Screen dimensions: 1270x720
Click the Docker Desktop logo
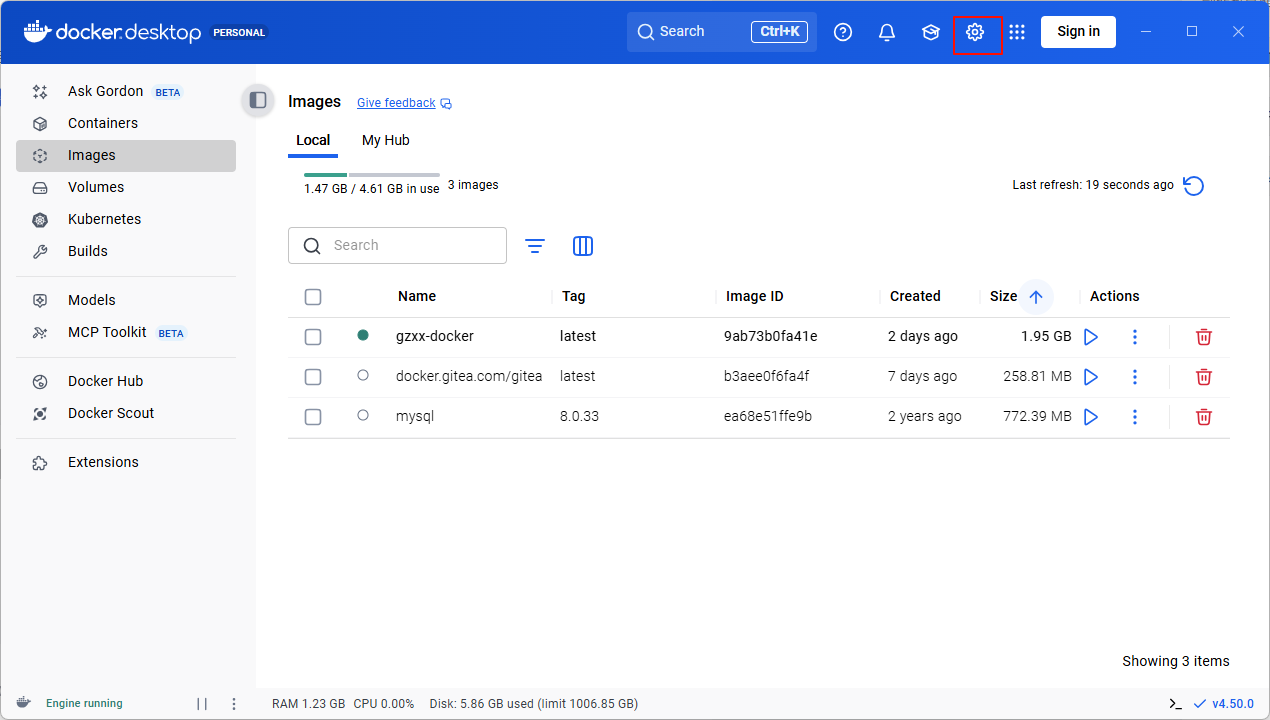tap(112, 32)
